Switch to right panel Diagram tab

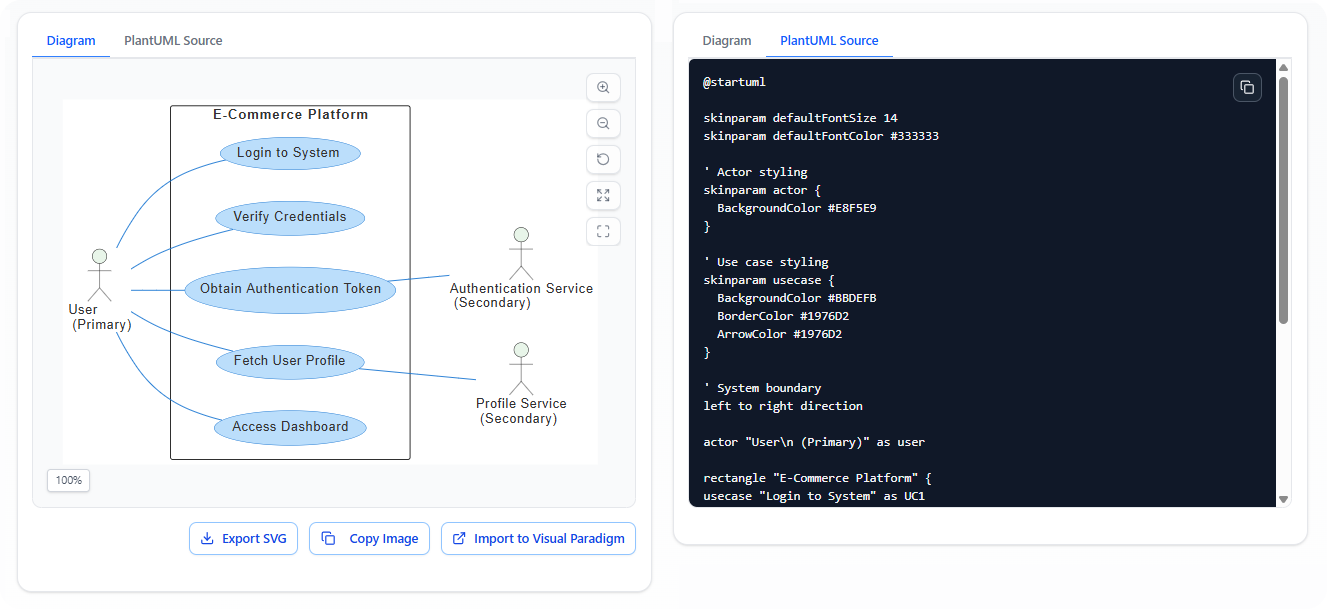(x=727, y=41)
